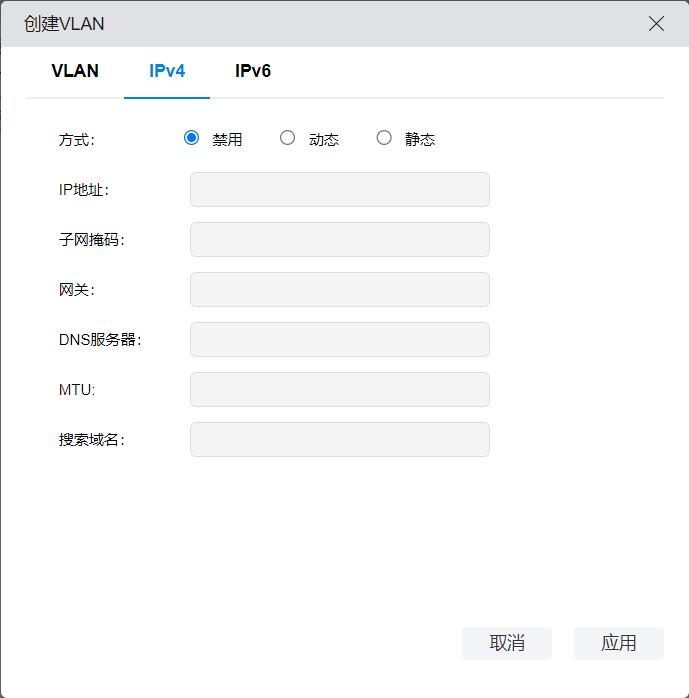Select the DNS服务器 input box
689x698 pixels.
pyautogui.click(x=339, y=339)
